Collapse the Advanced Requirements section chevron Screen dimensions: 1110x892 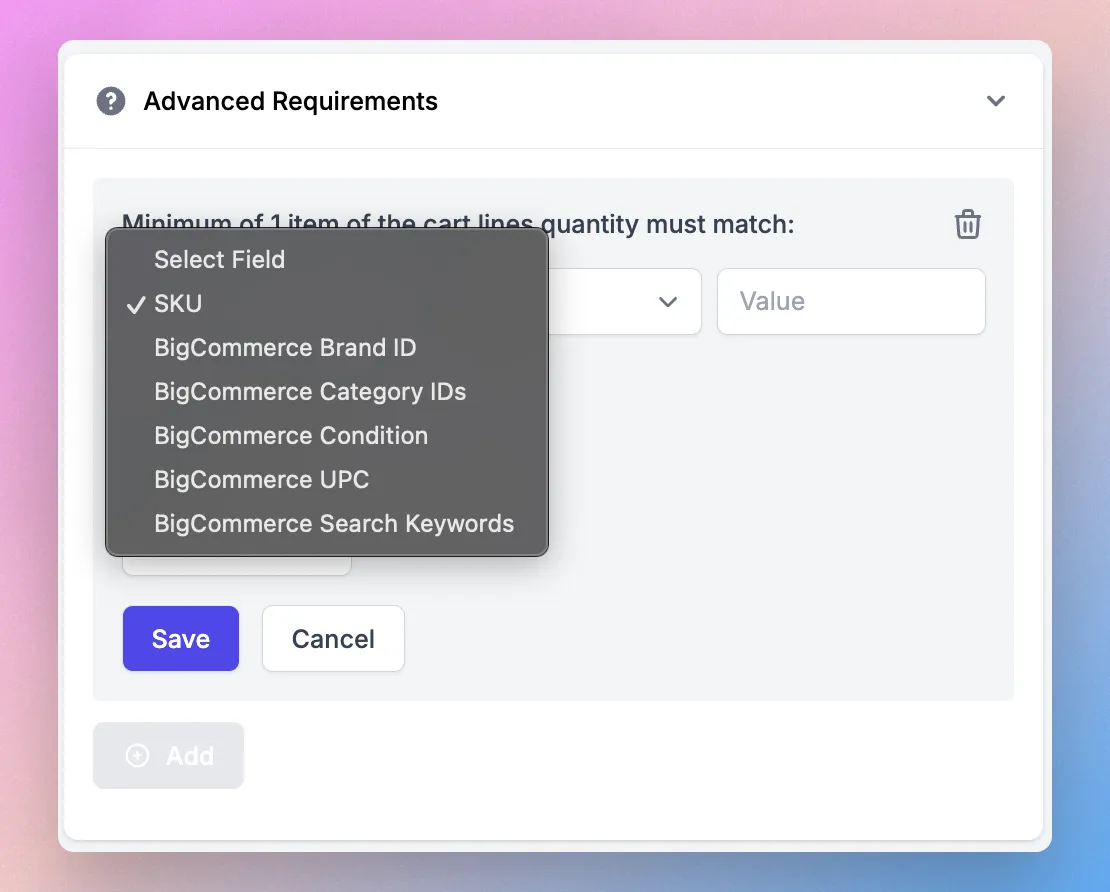click(x=996, y=101)
